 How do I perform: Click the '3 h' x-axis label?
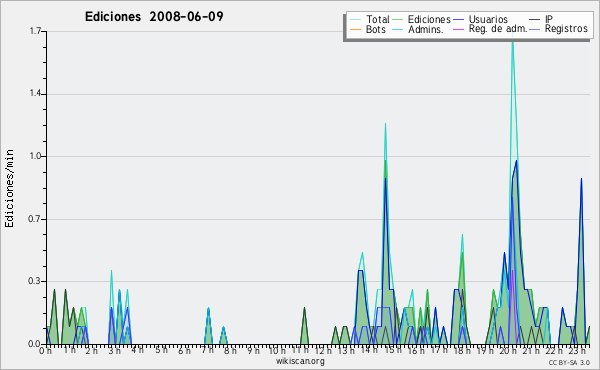tap(114, 351)
